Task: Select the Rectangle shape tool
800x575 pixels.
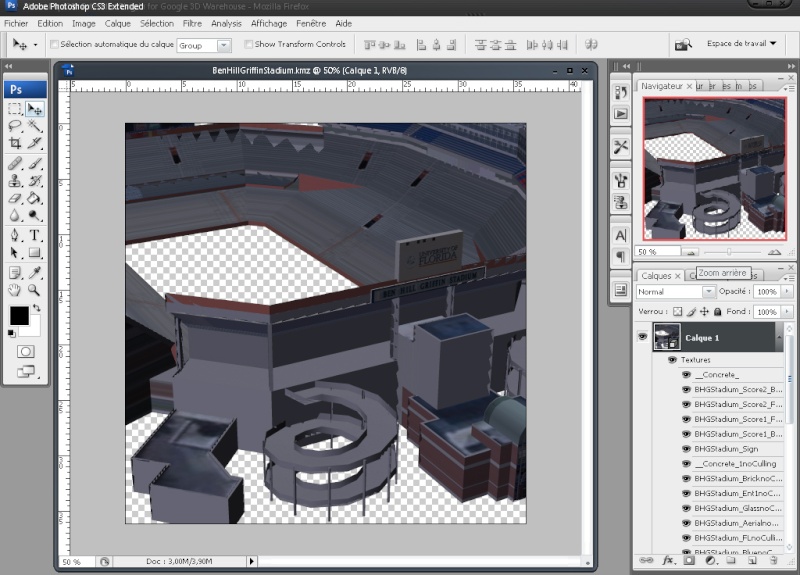Action: 35,253
